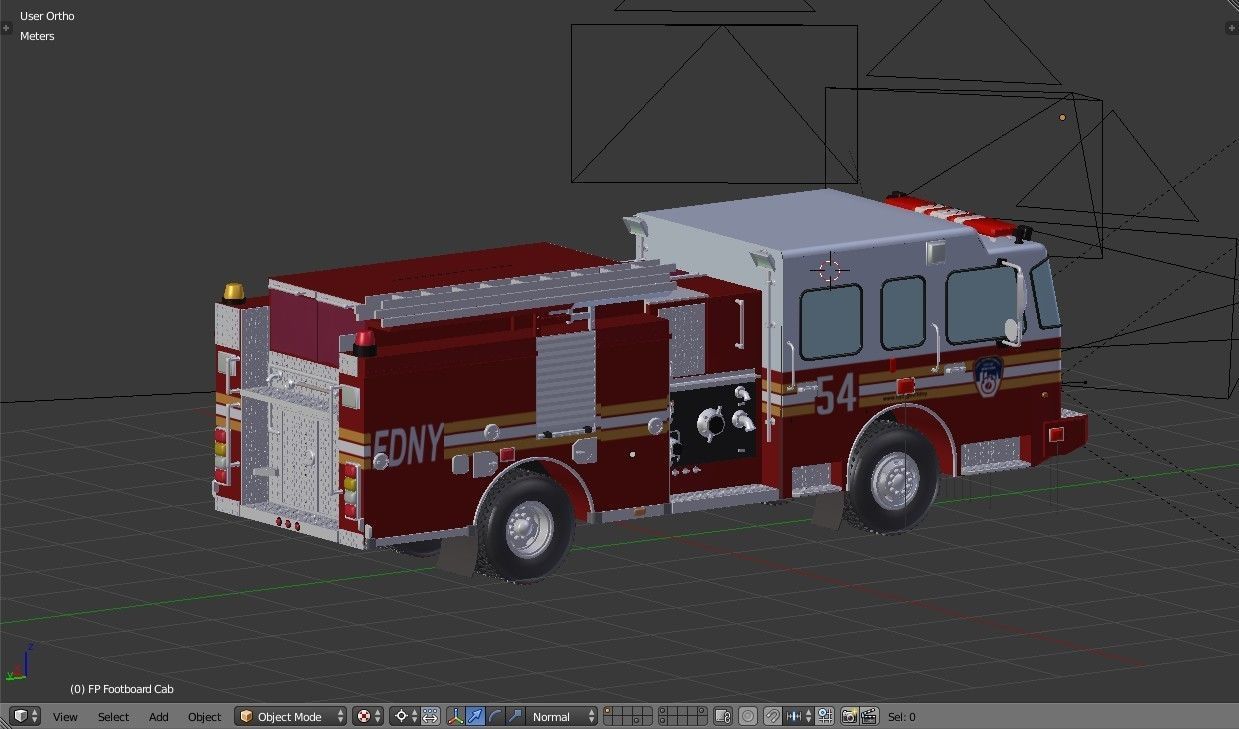Image resolution: width=1239 pixels, height=729 pixels.
Task: Select the orange lamp object dot
Action: 1062,117
